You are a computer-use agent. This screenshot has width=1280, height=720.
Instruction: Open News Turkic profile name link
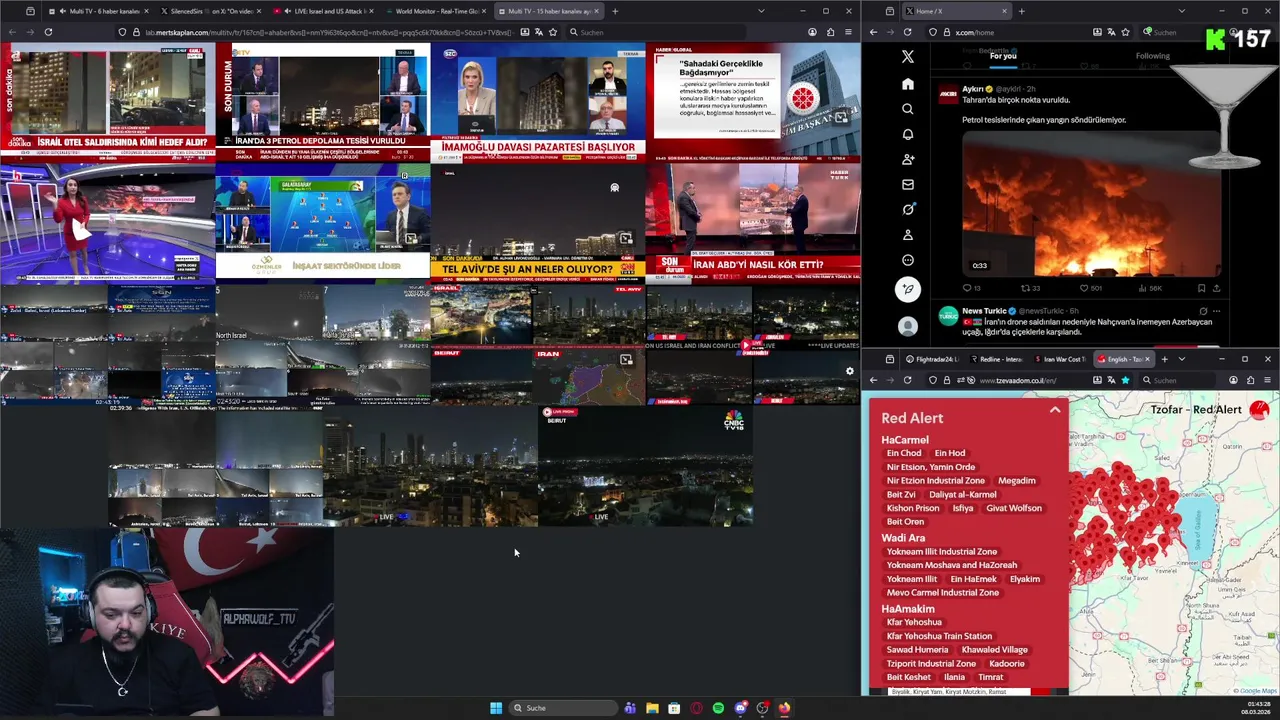pyautogui.click(x=985, y=311)
